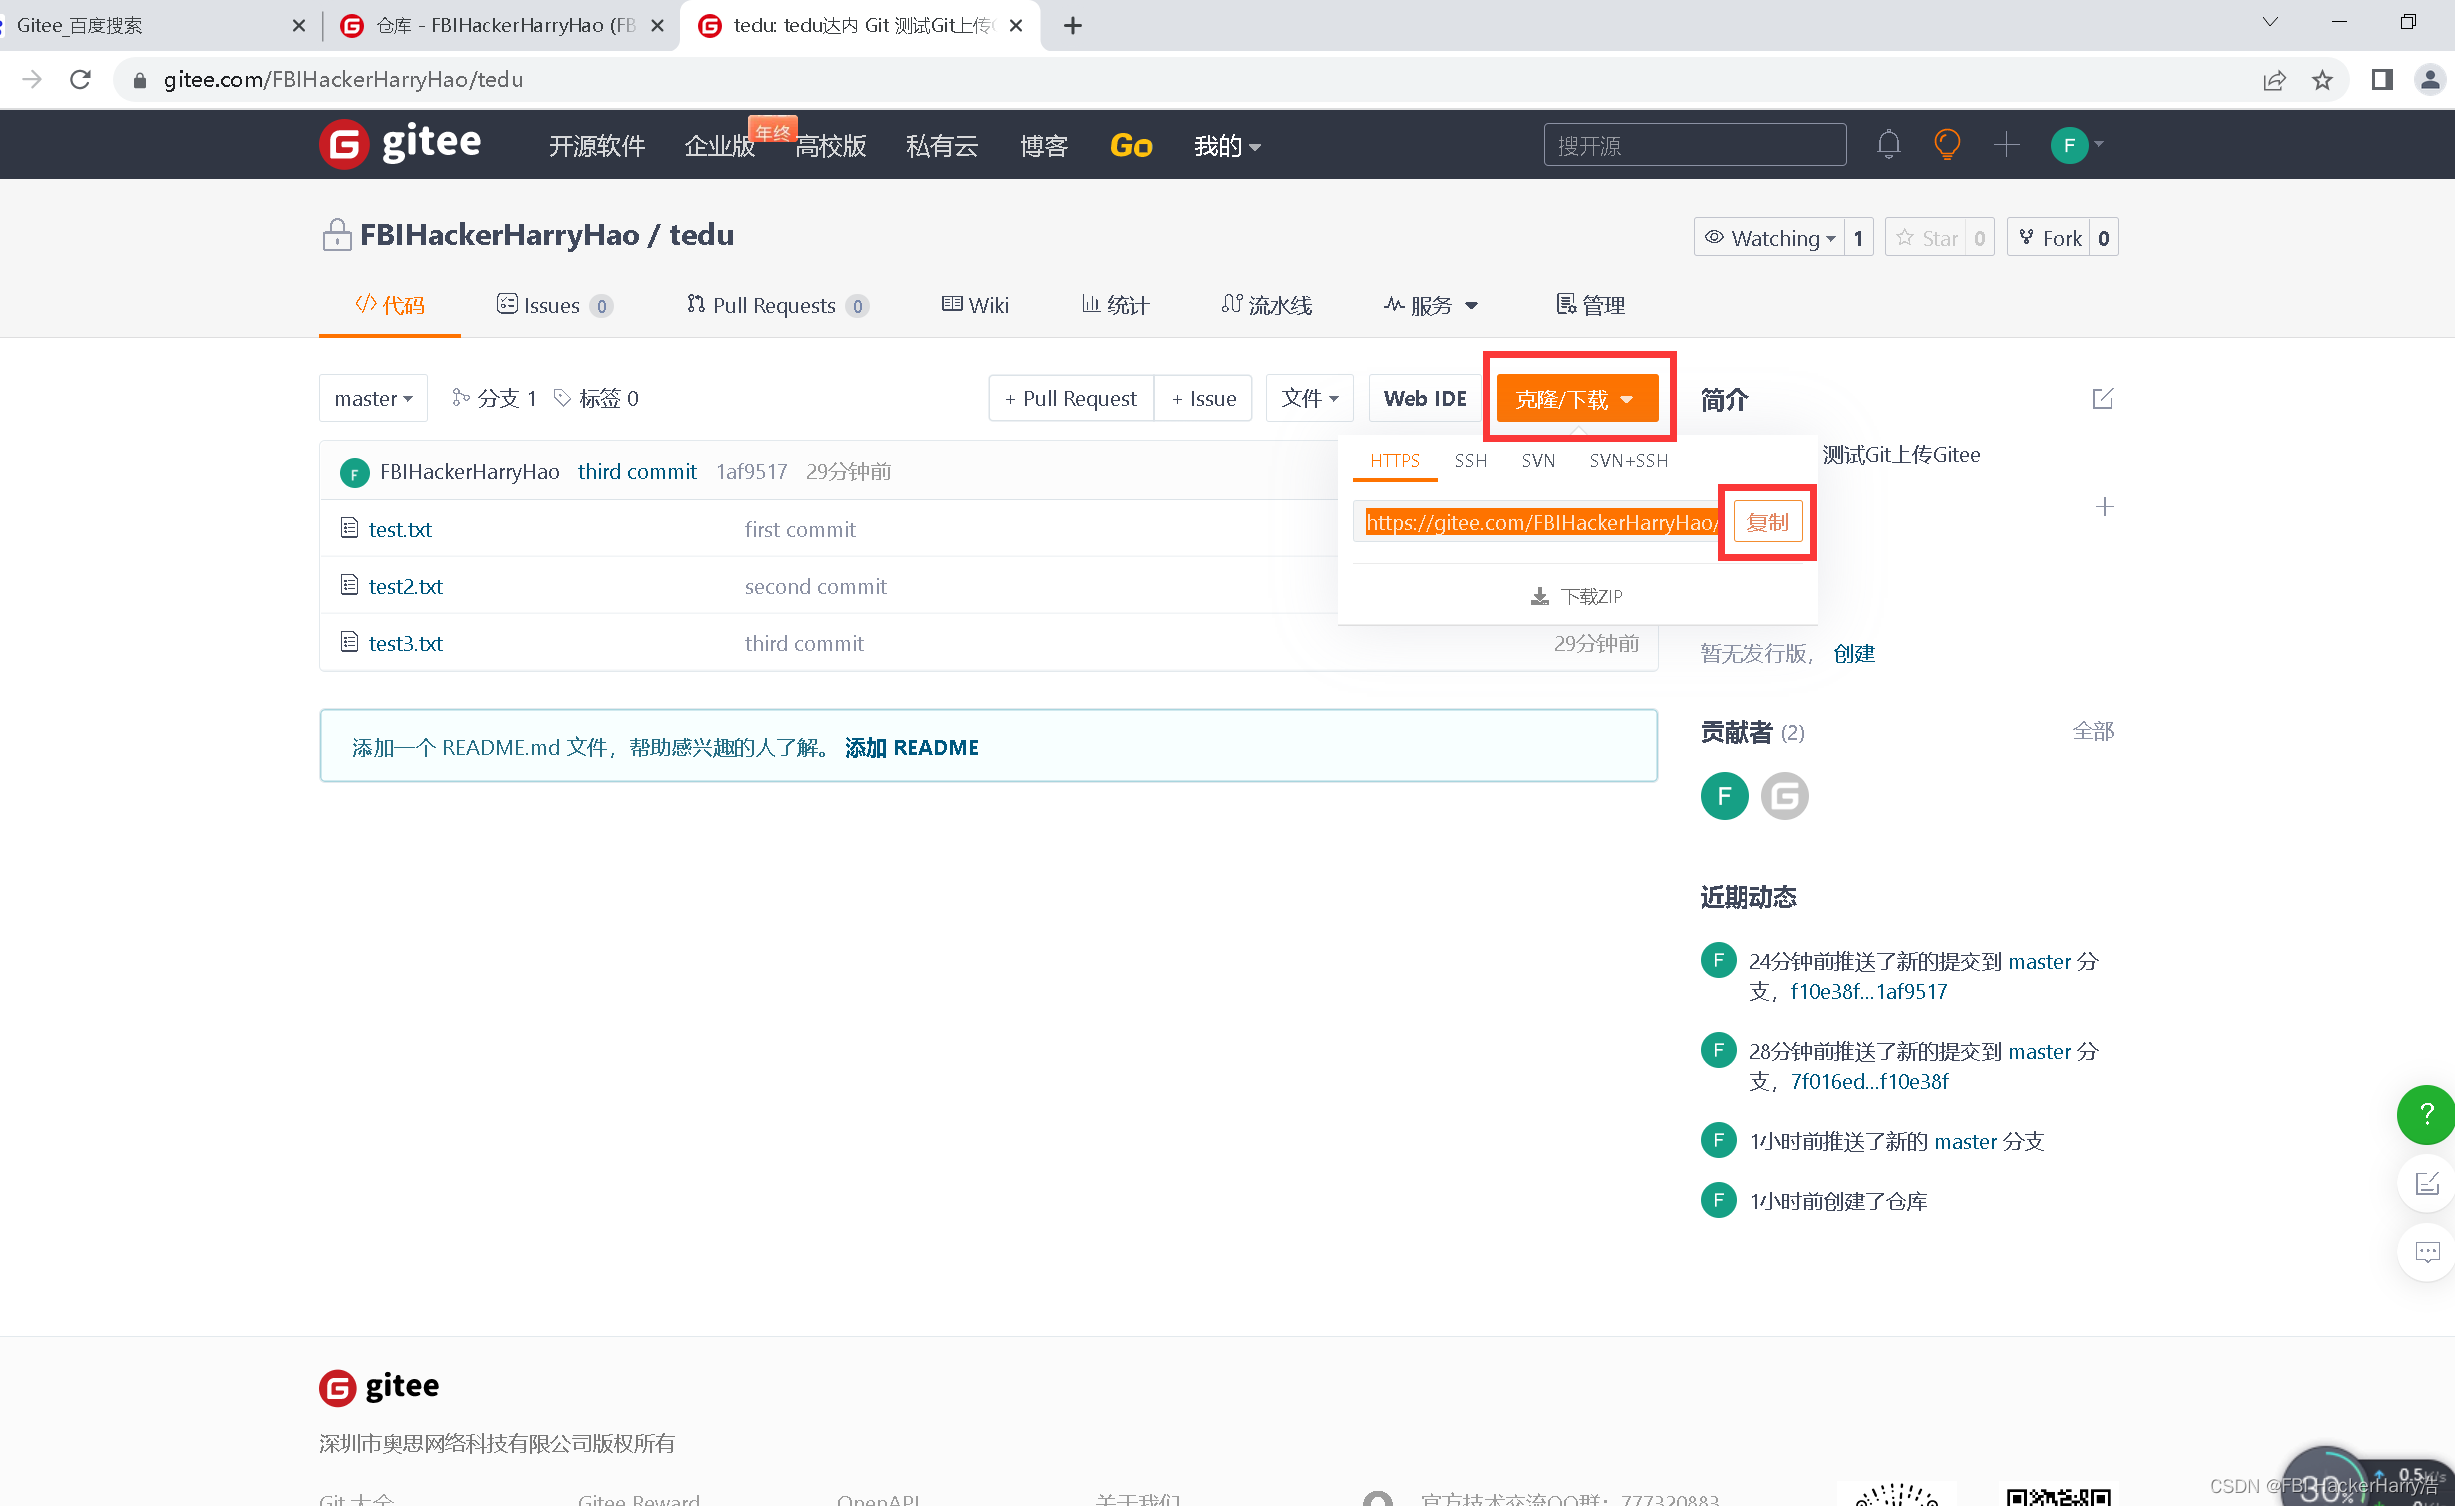The image size is (2455, 1506).
Task: Open the 我的 dropdown in header
Action: pyautogui.click(x=1227, y=146)
